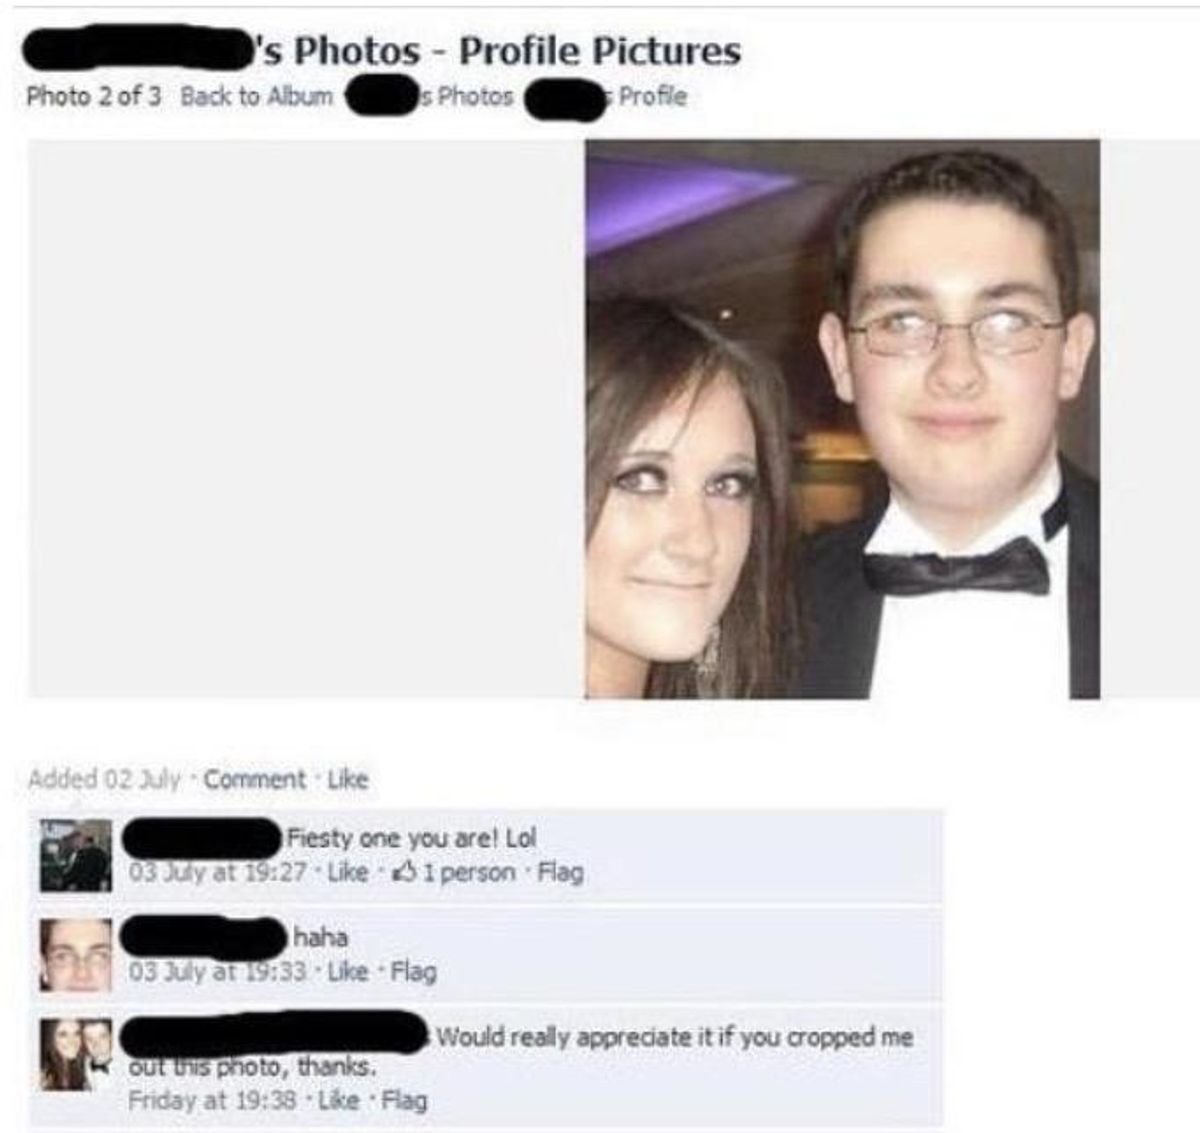Screen dimensions: 1200x1133
Task: Click the Back to Album link
Action: (257, 96)
